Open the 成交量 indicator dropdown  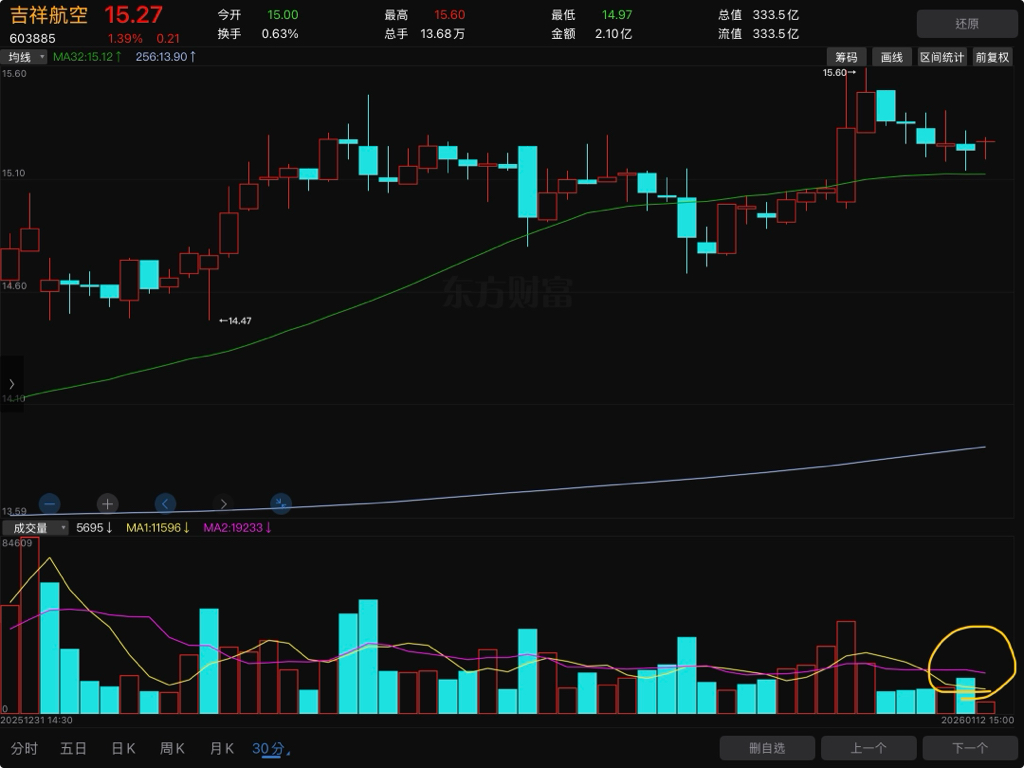click(x=35, y=528)
